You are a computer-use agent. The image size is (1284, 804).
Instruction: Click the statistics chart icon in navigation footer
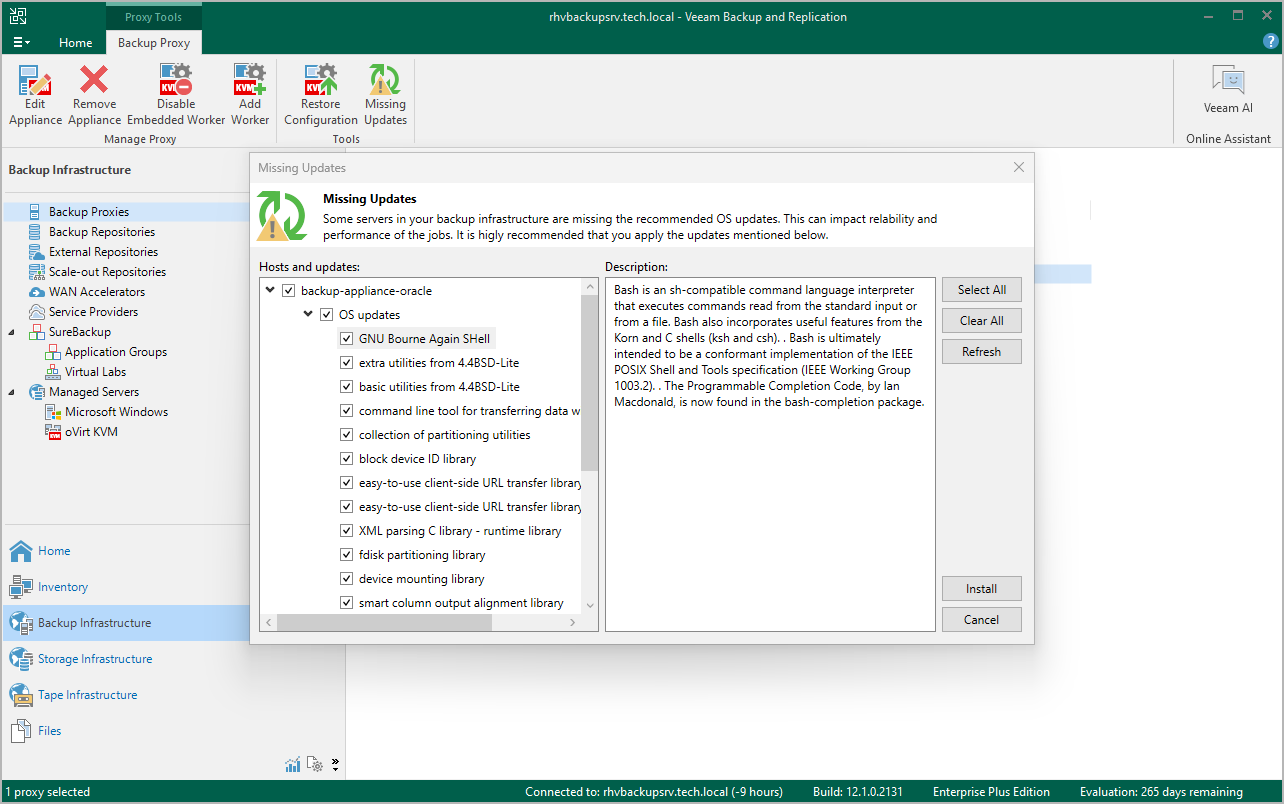293,765
